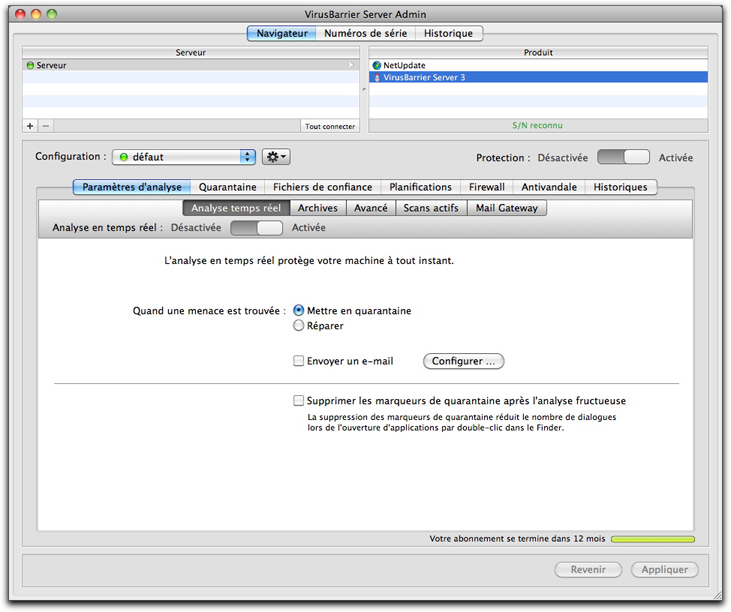Viewport: 731px width, 612px height.
Task: Open the Configuration défaut dropdown
Action: [x=184, y=157]
